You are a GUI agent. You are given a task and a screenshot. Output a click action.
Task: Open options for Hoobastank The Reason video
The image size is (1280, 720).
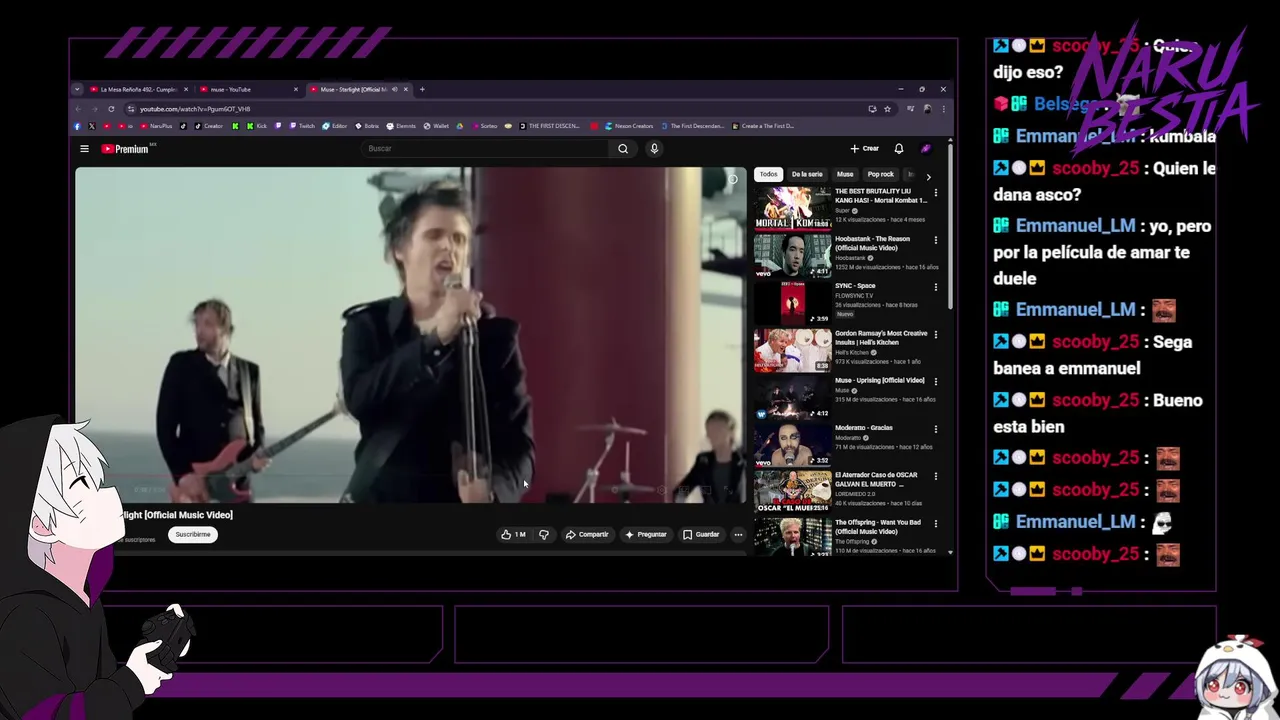pos(936,240)
